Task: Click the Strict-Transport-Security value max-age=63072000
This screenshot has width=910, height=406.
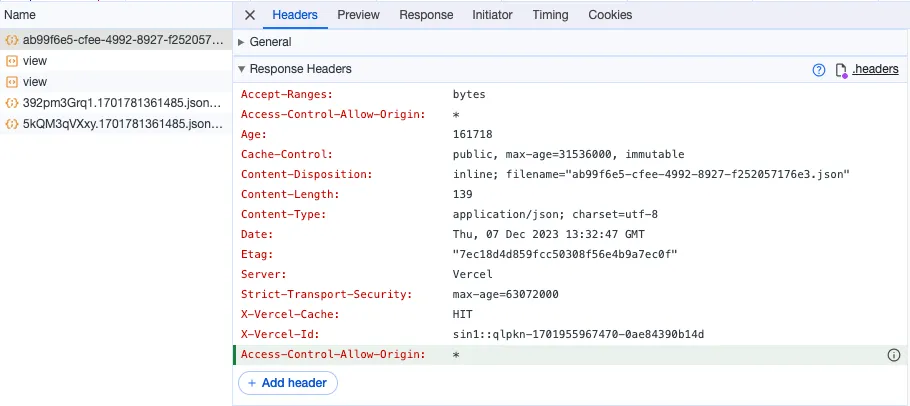Action: pyautogui.click(x=505, y=295)
